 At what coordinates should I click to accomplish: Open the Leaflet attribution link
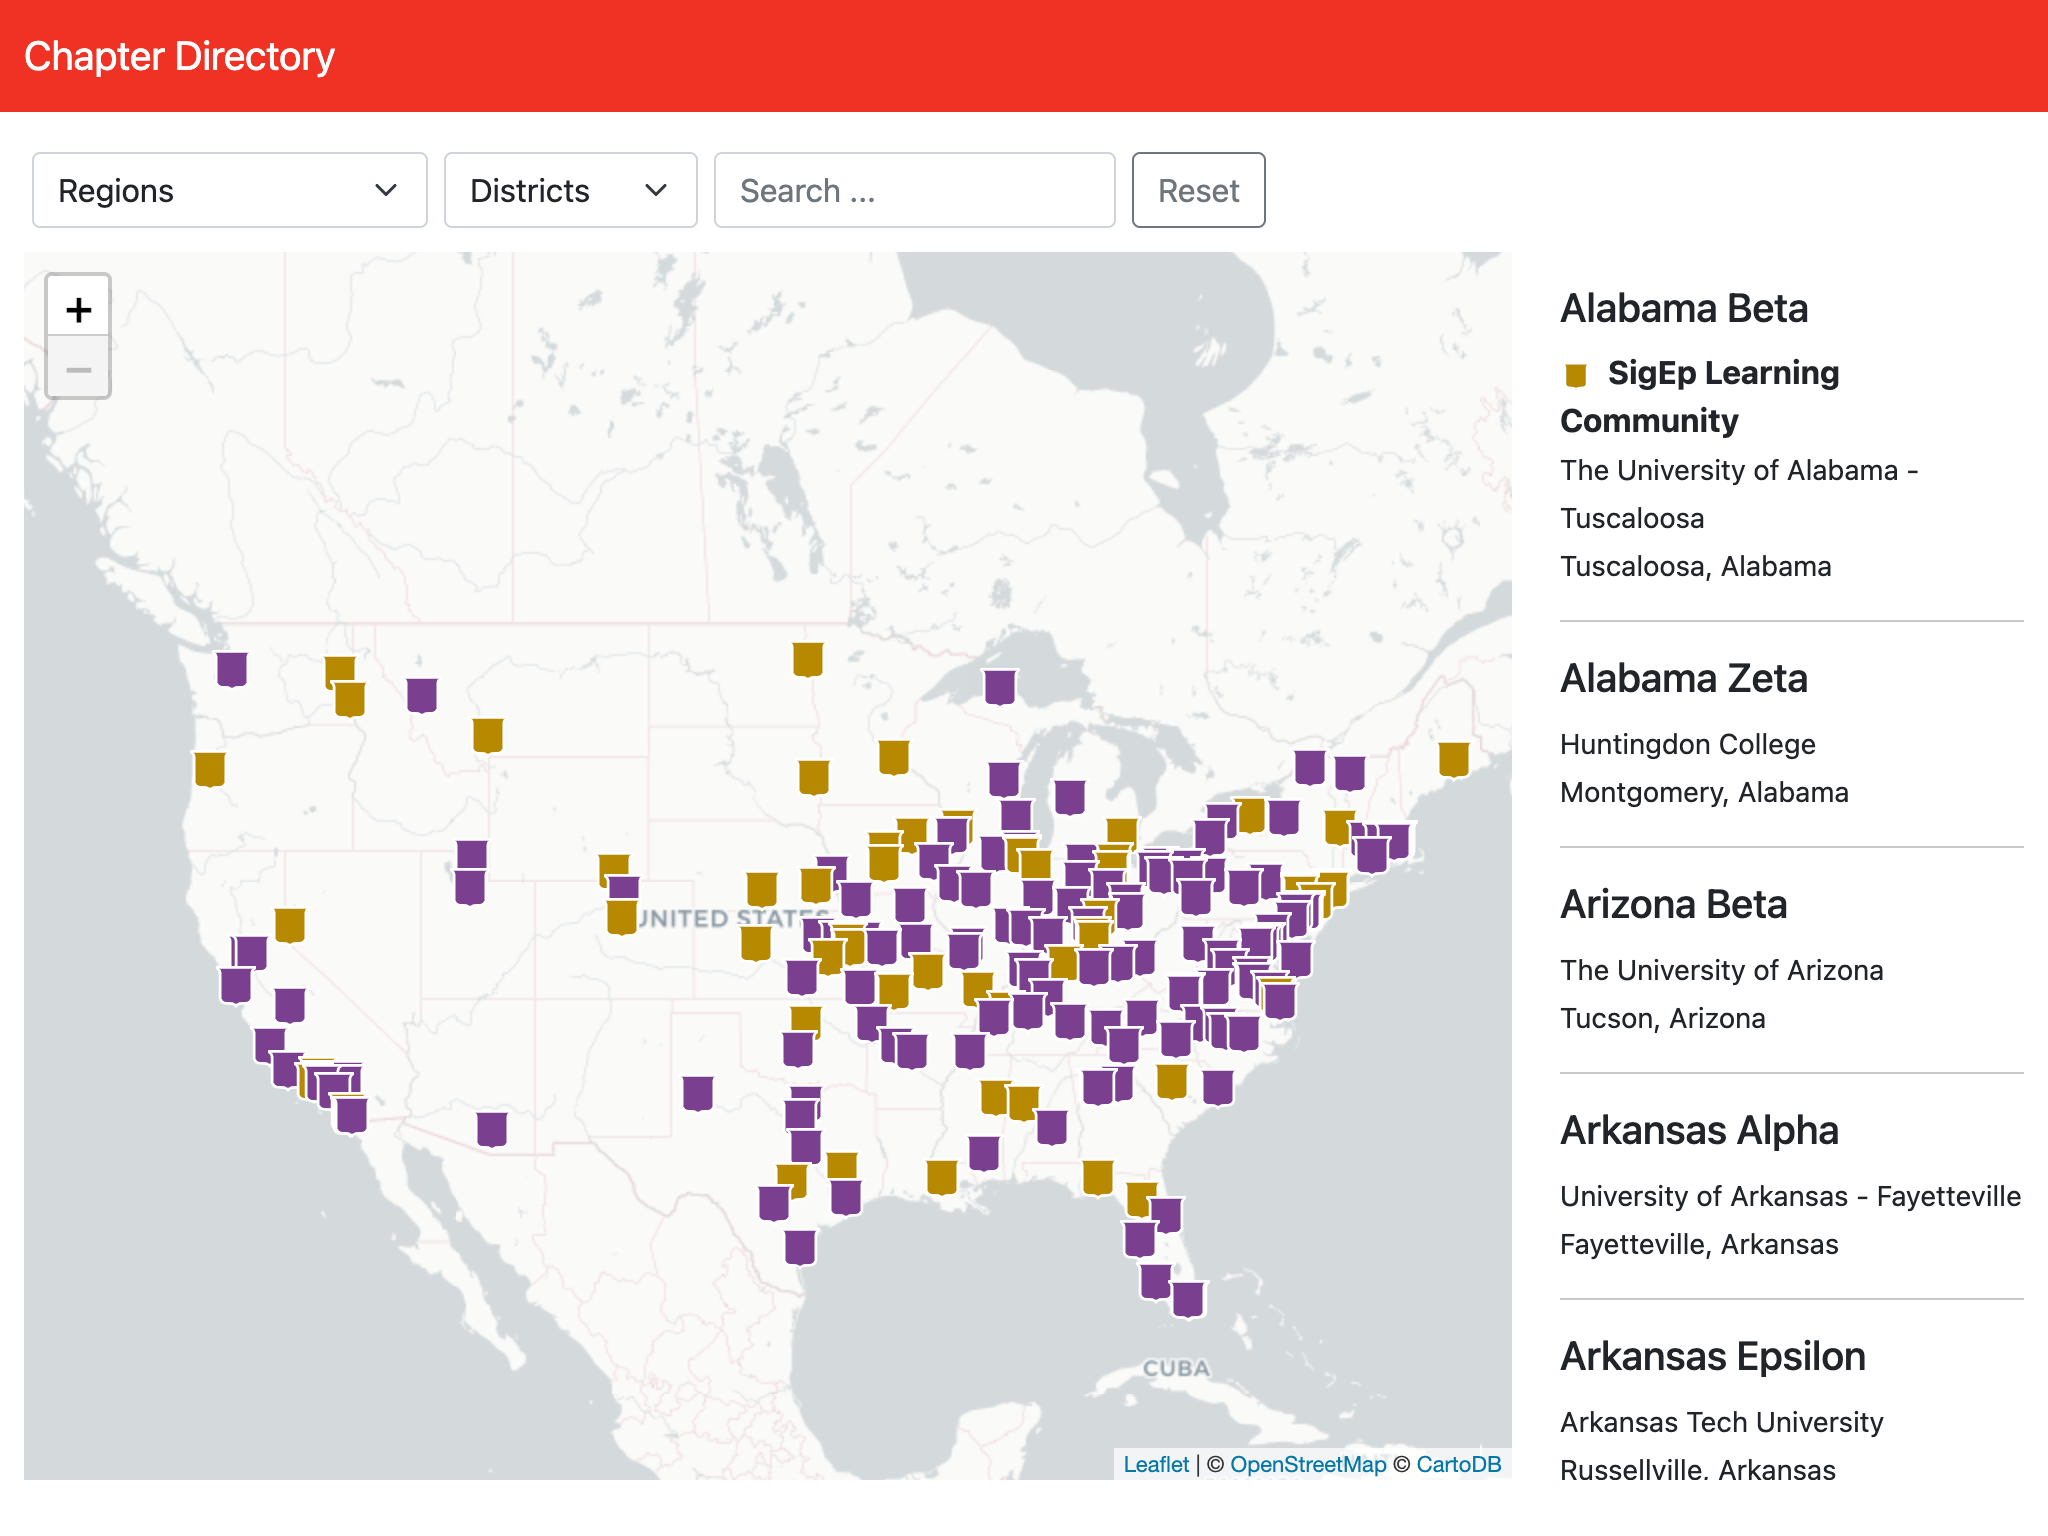pos(1155,1464)
